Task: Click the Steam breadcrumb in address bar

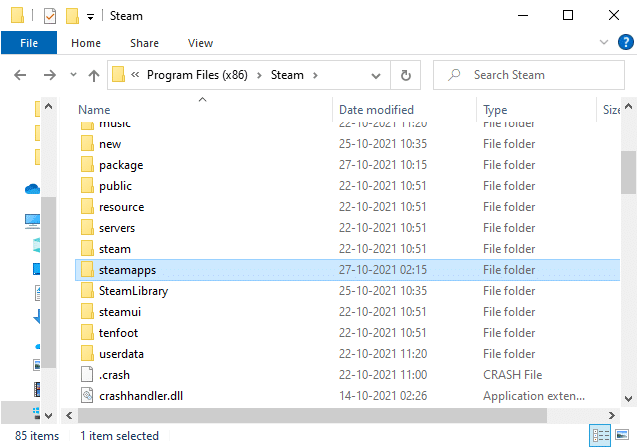Action: point(287,75)
